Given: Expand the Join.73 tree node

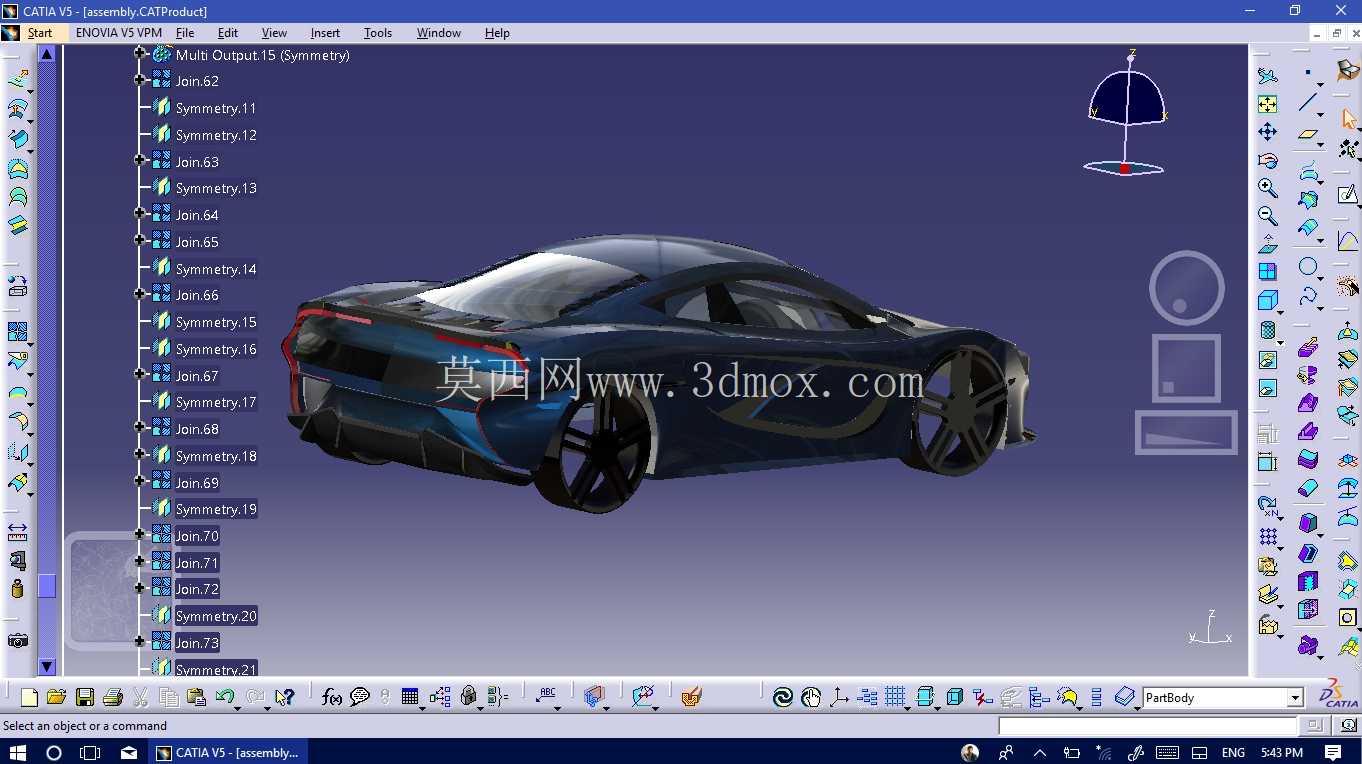Looking at the screenshot, I should point(140,641).
